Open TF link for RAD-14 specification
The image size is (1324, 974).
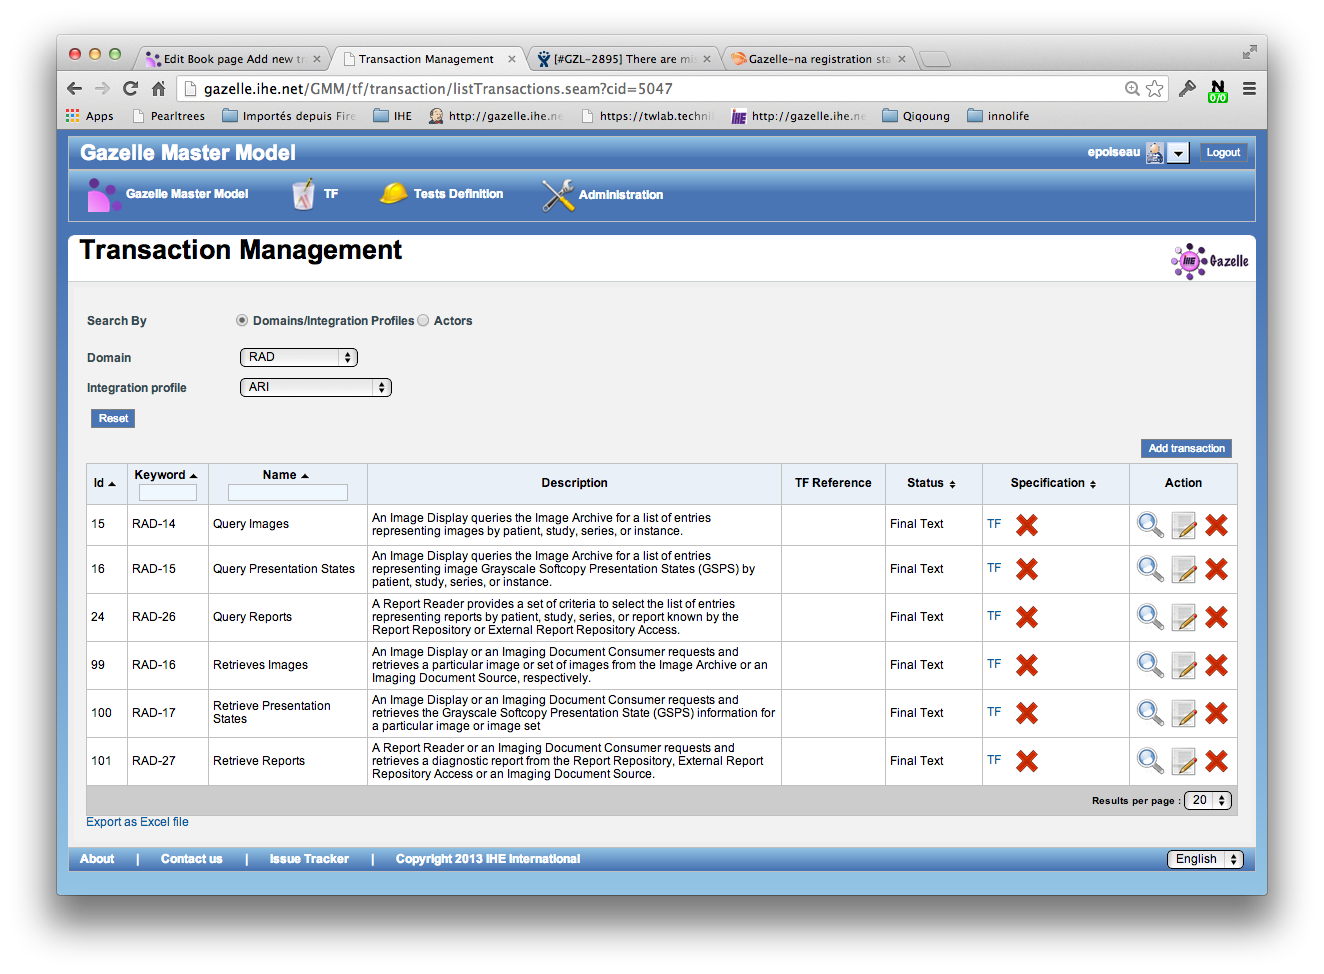pyautogui.click(x=994, y=524)
